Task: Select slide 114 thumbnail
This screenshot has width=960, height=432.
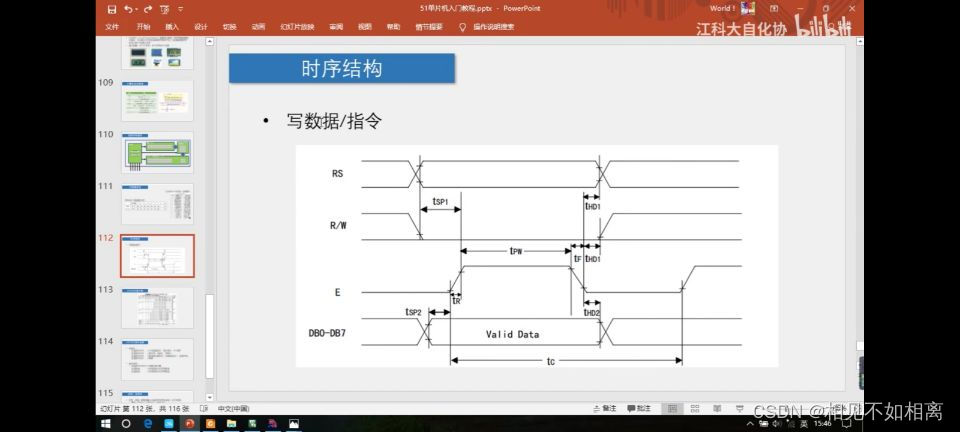Action: click(x=157, y=360)
